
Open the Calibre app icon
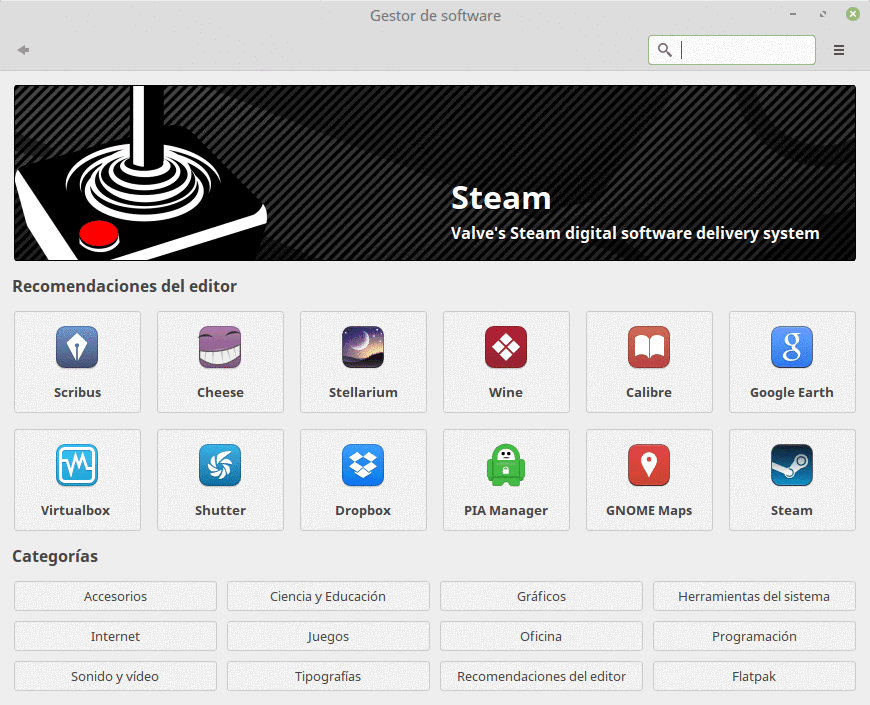pos(649,348)
